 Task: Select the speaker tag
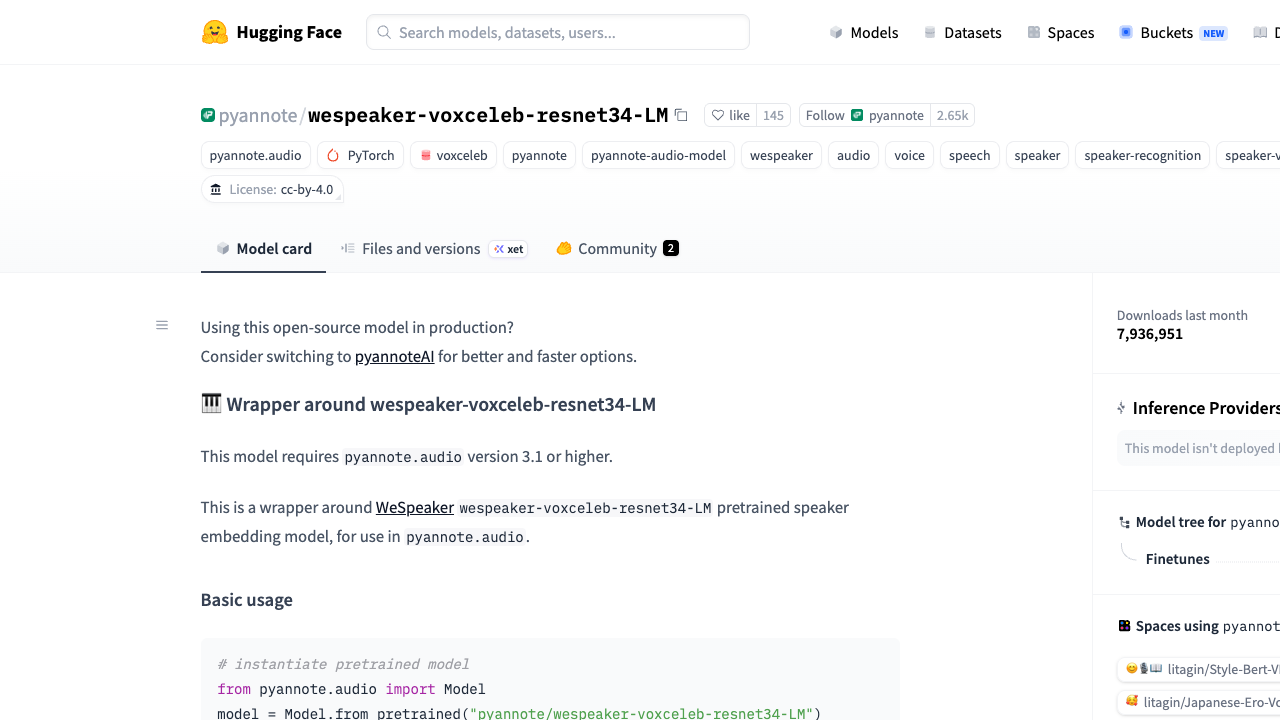pos(1037,155)
